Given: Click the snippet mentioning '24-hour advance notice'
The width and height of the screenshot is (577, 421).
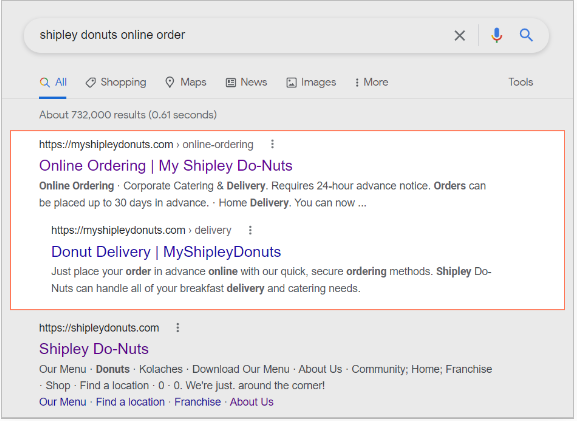Looking at the screenshot, I should coord(262,194).
